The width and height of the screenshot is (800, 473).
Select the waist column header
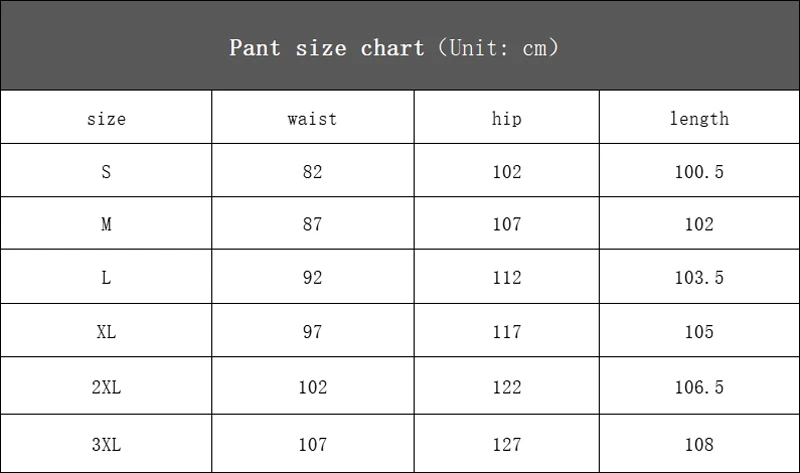[312, 119]
